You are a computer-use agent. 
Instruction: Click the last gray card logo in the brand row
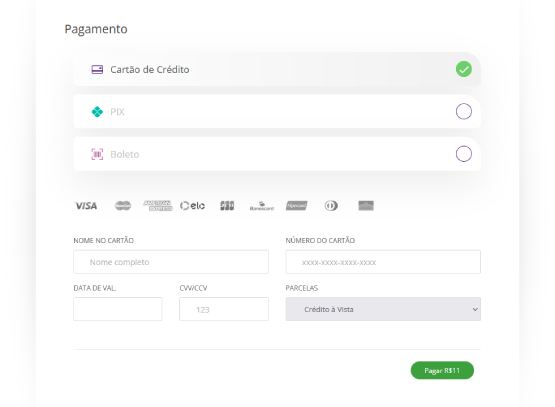(366, 206)
